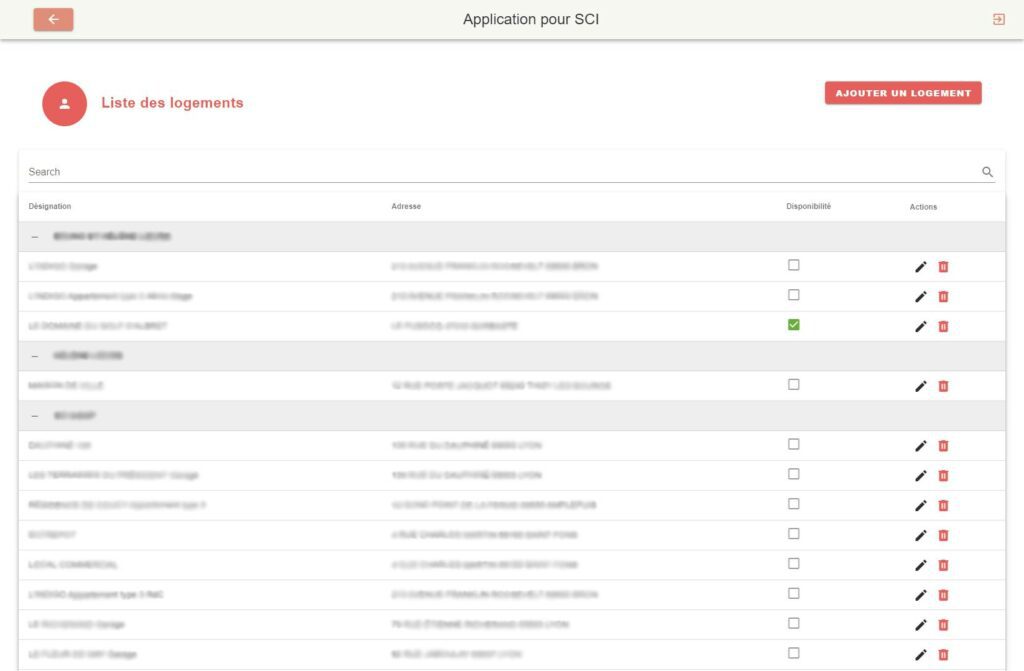
Task: Click trash icon on the row with checked availability
Action: click(x=943, y=326)
